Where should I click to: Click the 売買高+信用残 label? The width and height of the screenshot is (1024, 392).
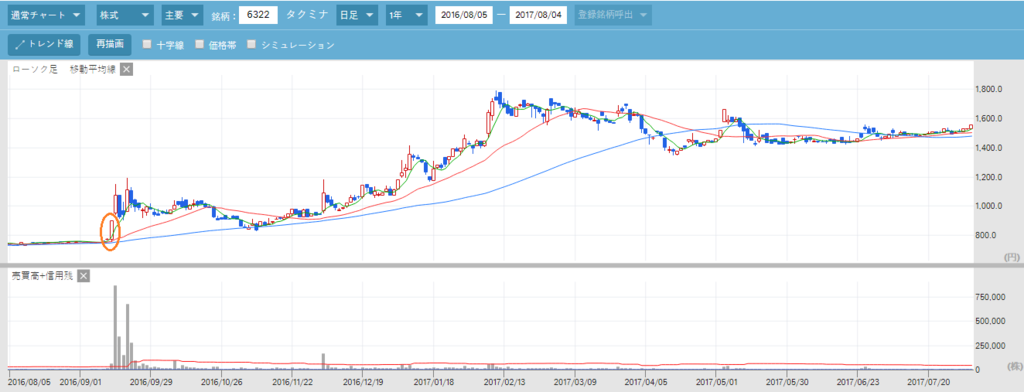tap(42, 276)
